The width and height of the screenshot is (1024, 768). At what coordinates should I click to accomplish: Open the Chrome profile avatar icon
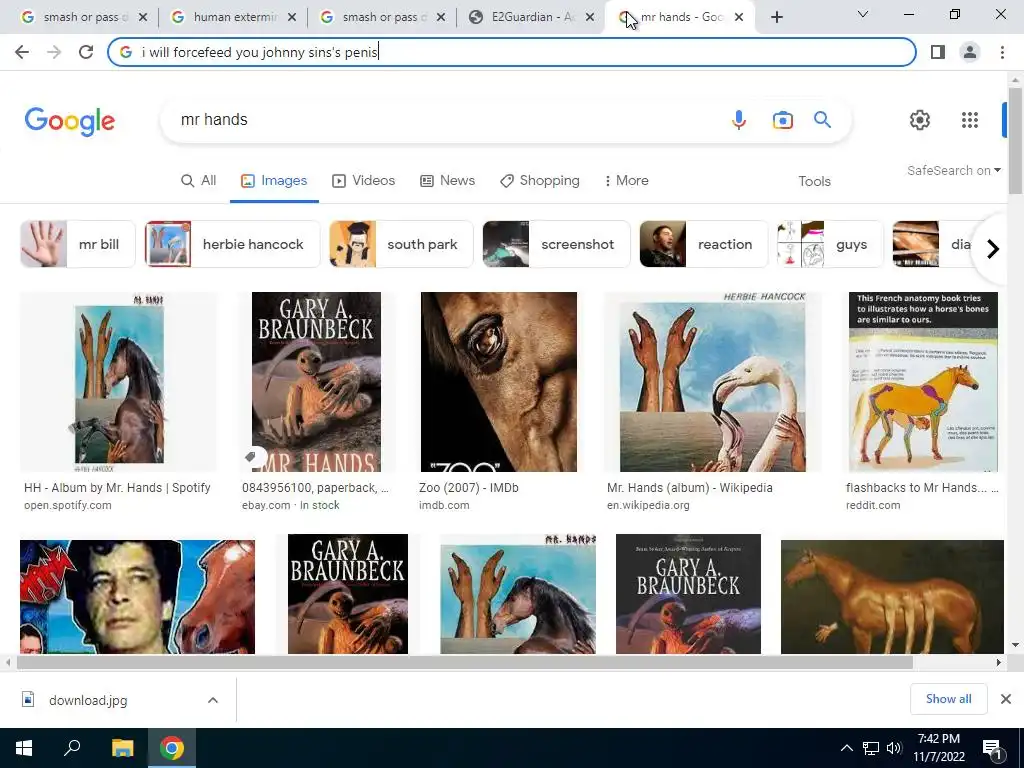click(970, 52)
